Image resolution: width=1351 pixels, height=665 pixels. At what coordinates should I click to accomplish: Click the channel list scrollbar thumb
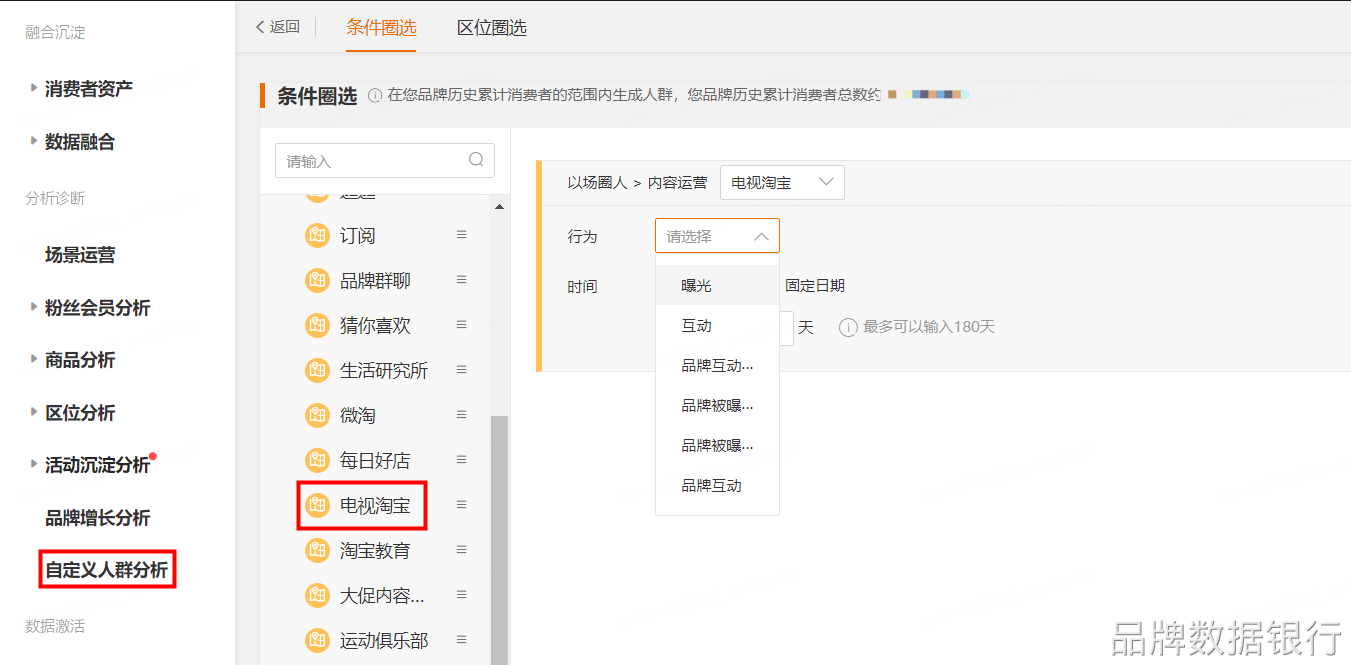click(500, 540)
